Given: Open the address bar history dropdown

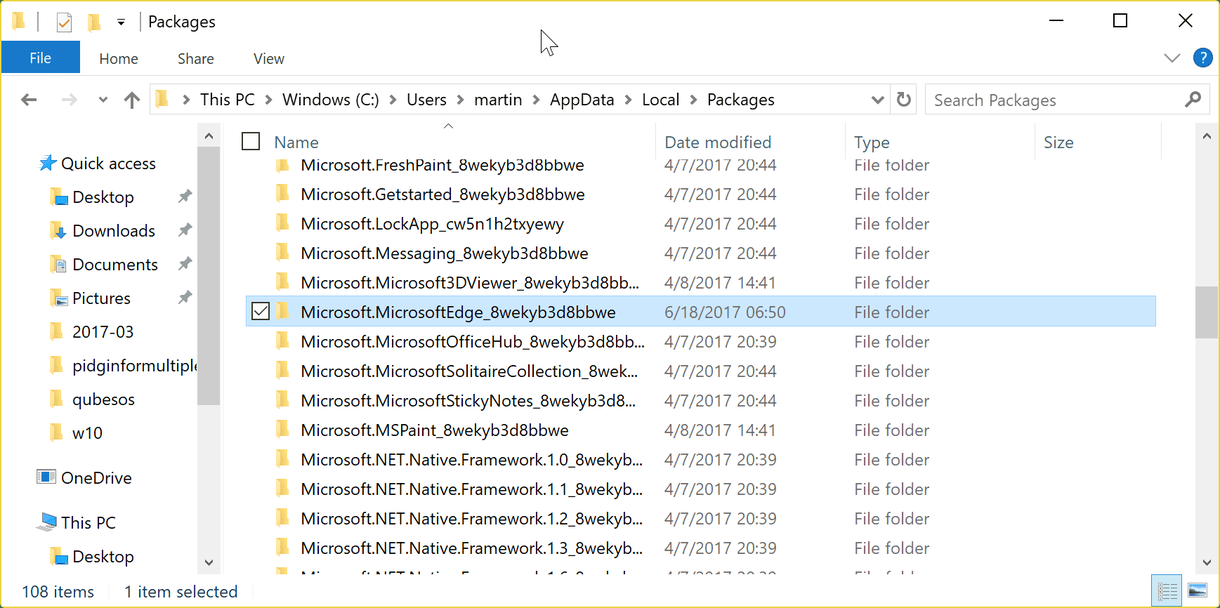Looking at the screenshot, I should (877, 100).
